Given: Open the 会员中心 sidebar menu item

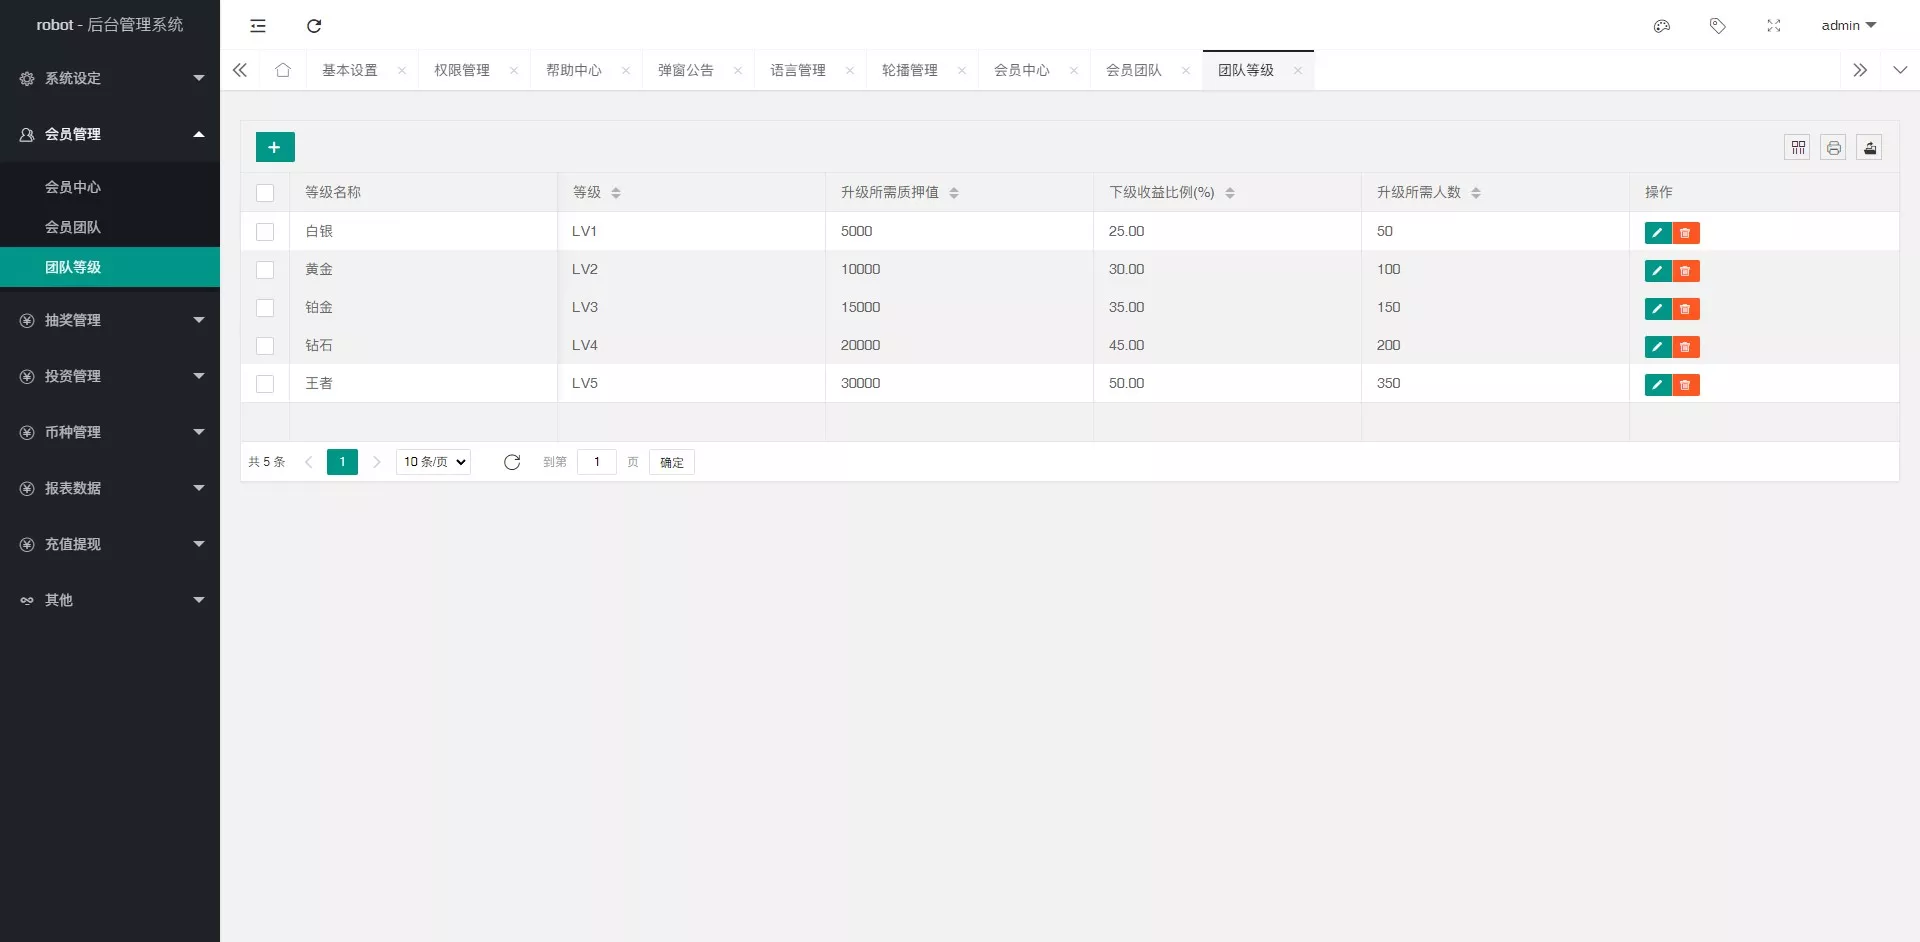Looking at the screenshot, I should pos(74,187).
